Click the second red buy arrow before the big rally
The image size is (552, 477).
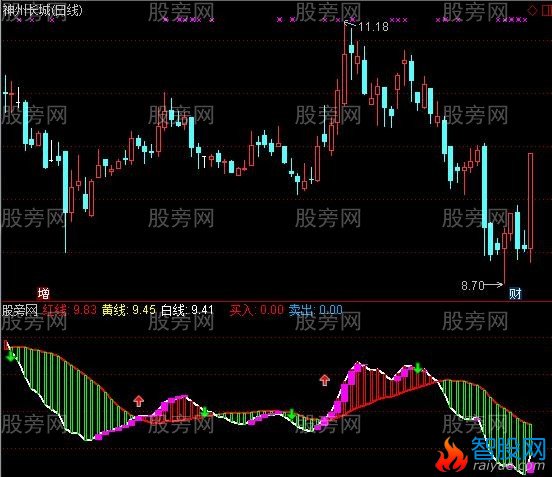click(325, 380)
